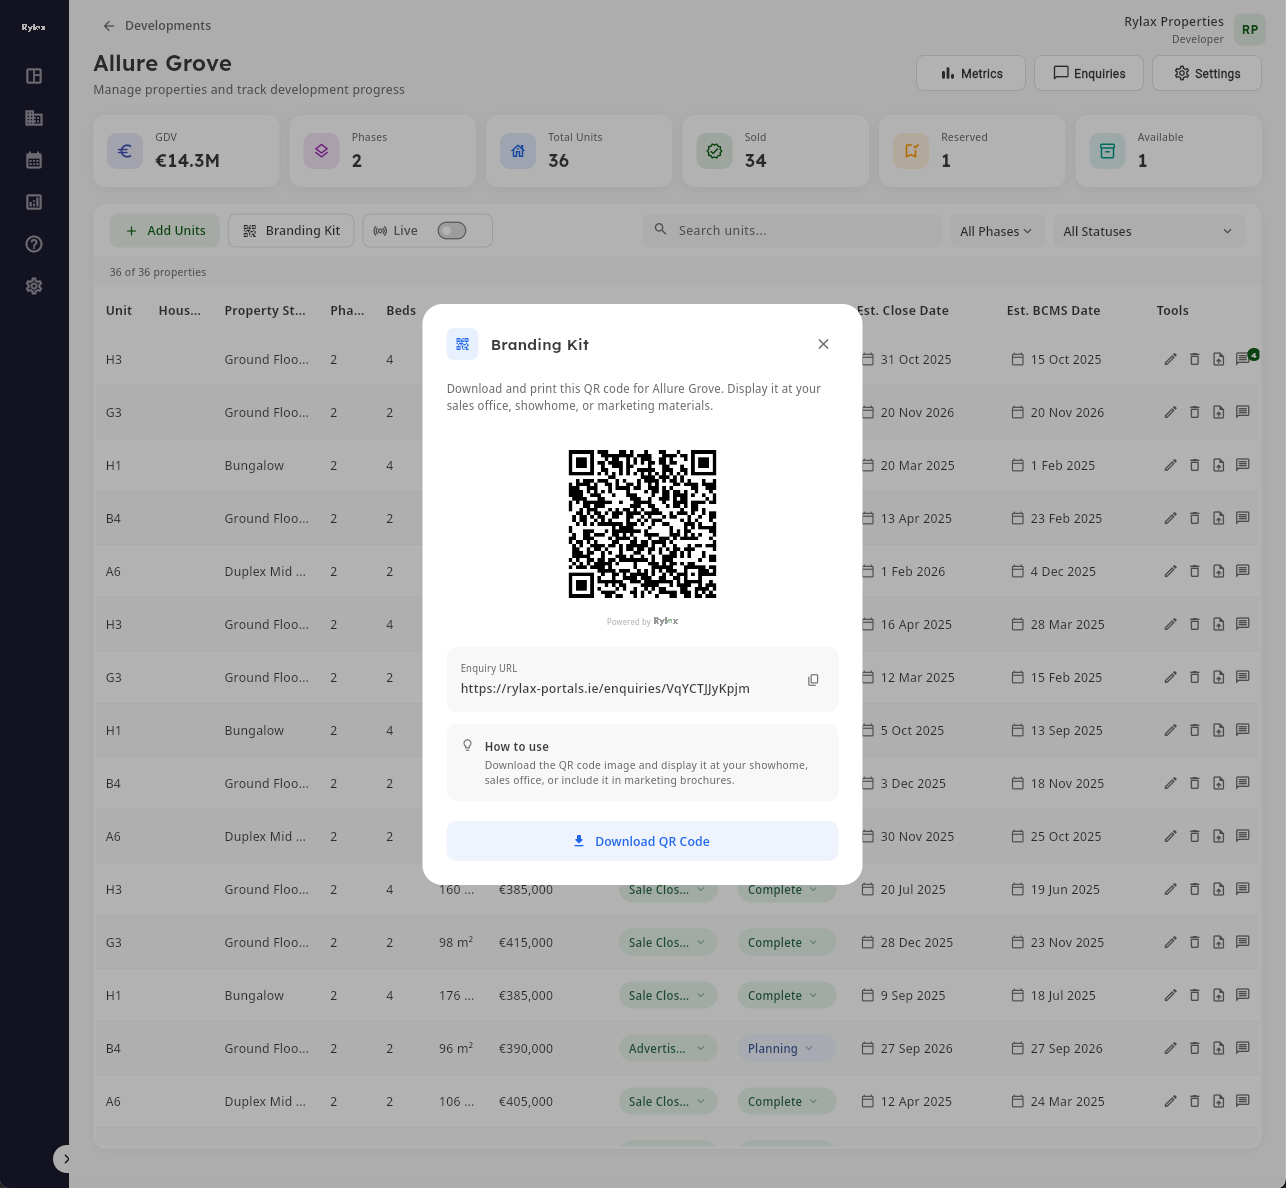Add document to the 16 Apr 2025 row

pyautogui.click(x=1219, y=624)
